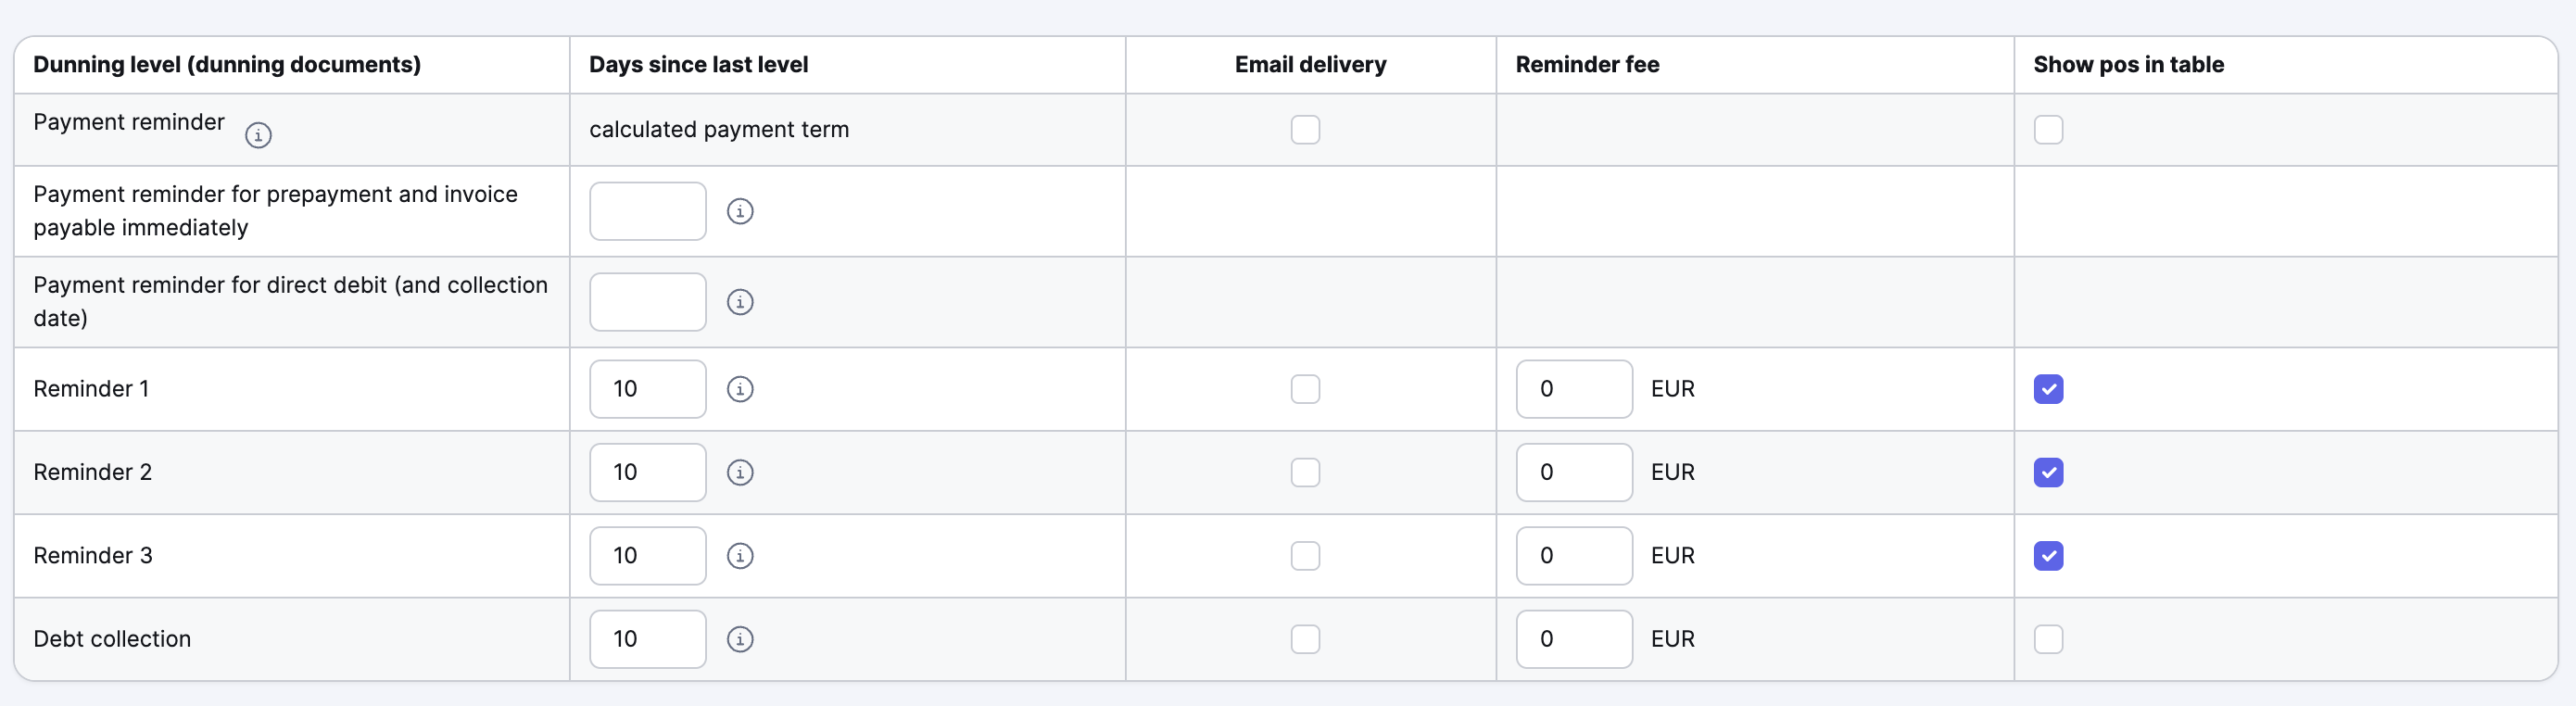
Task: Tick Show pos in table for Payment reminder
Action: tap(2048, 130)
